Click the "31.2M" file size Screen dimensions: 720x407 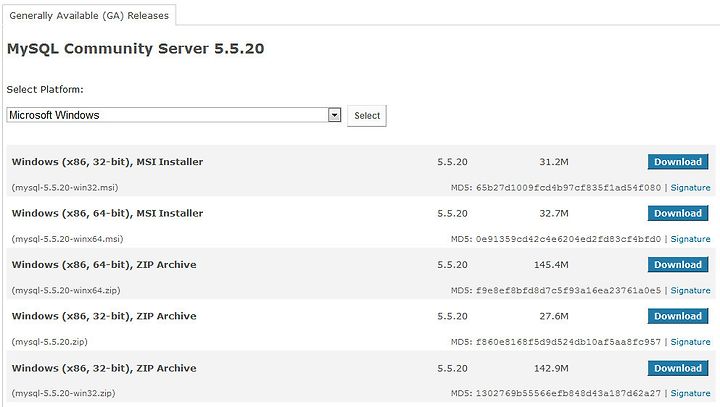[x=554, y=162]
